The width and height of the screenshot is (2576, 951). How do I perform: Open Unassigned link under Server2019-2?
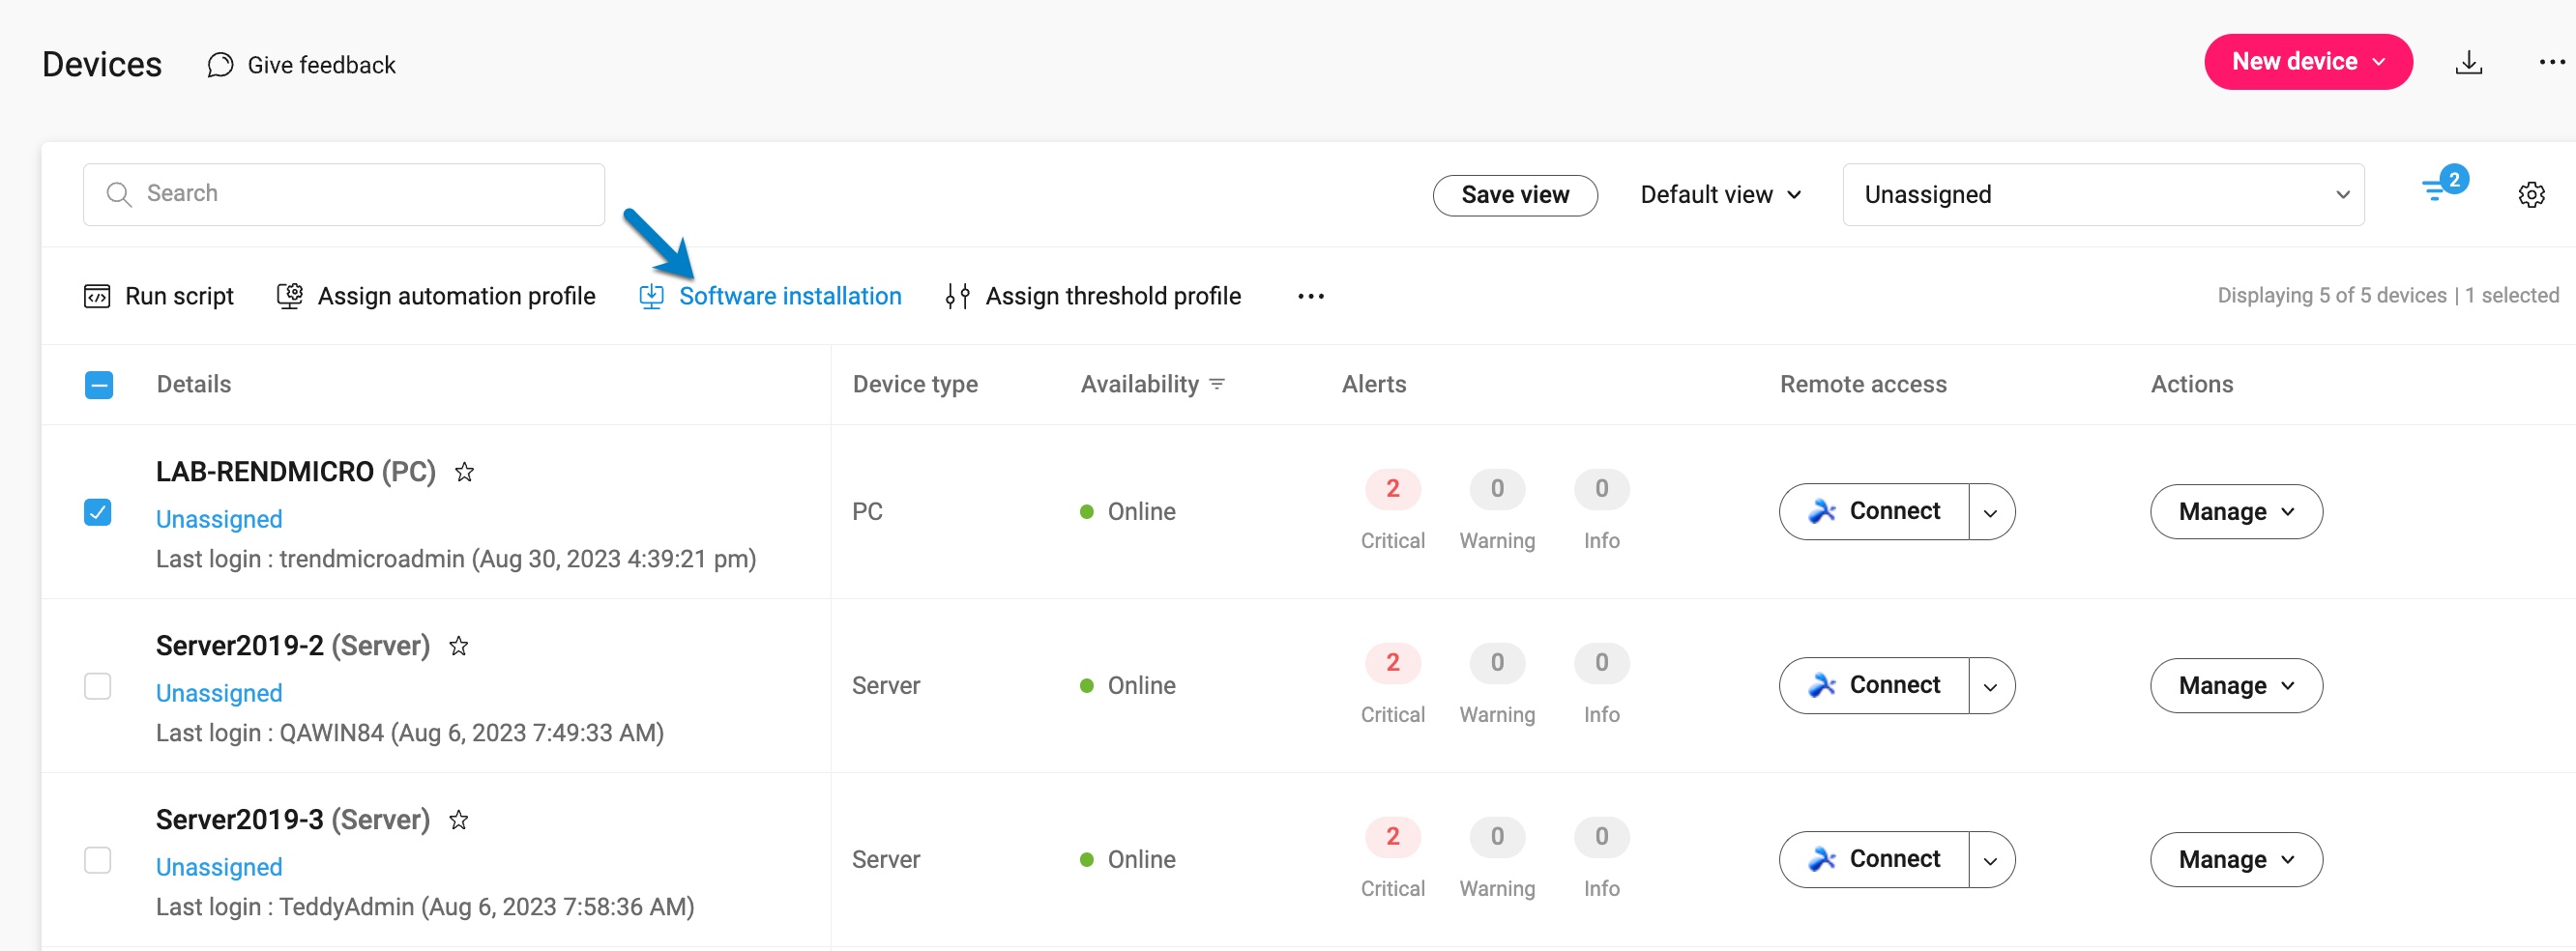coord(219,693)
